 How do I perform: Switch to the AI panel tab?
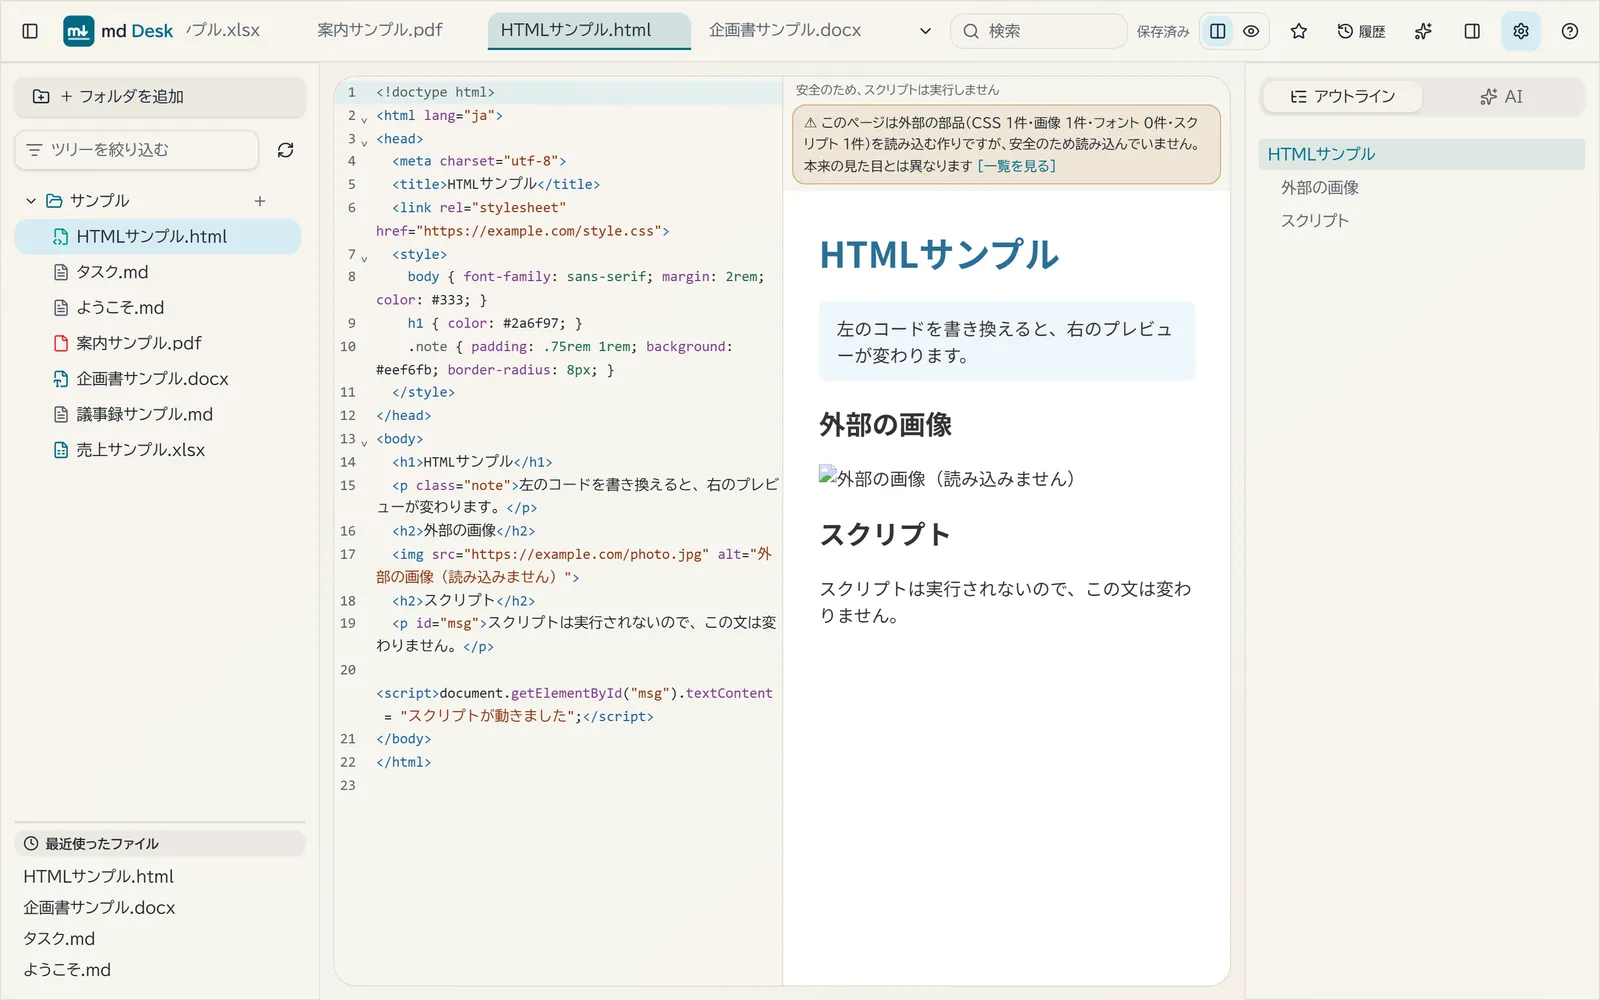tap(1502, 97)
